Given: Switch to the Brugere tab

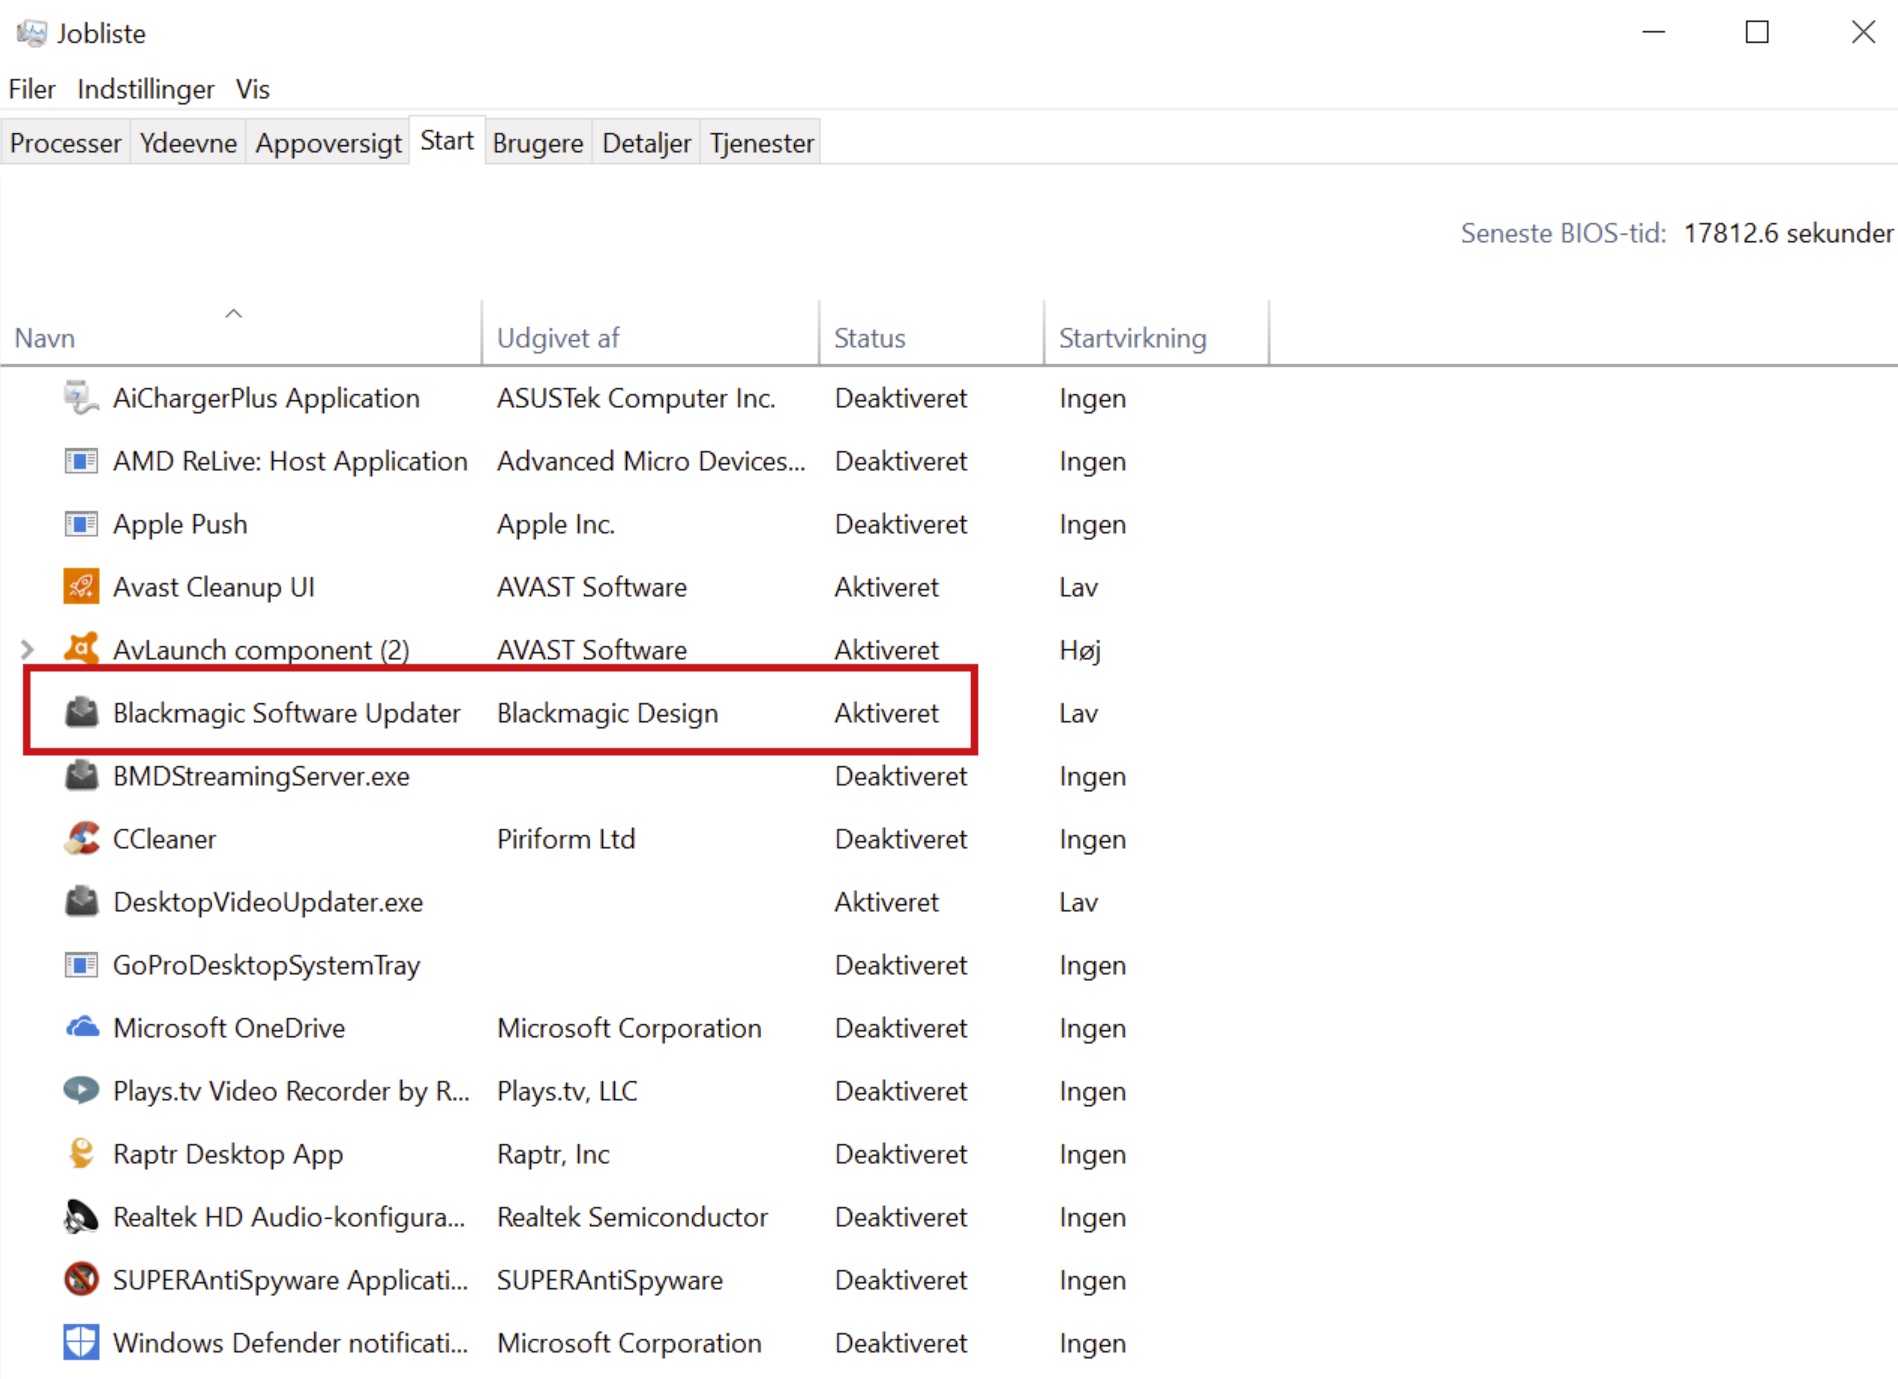Looking at the screenshot, I should click(x=538, y=143).
